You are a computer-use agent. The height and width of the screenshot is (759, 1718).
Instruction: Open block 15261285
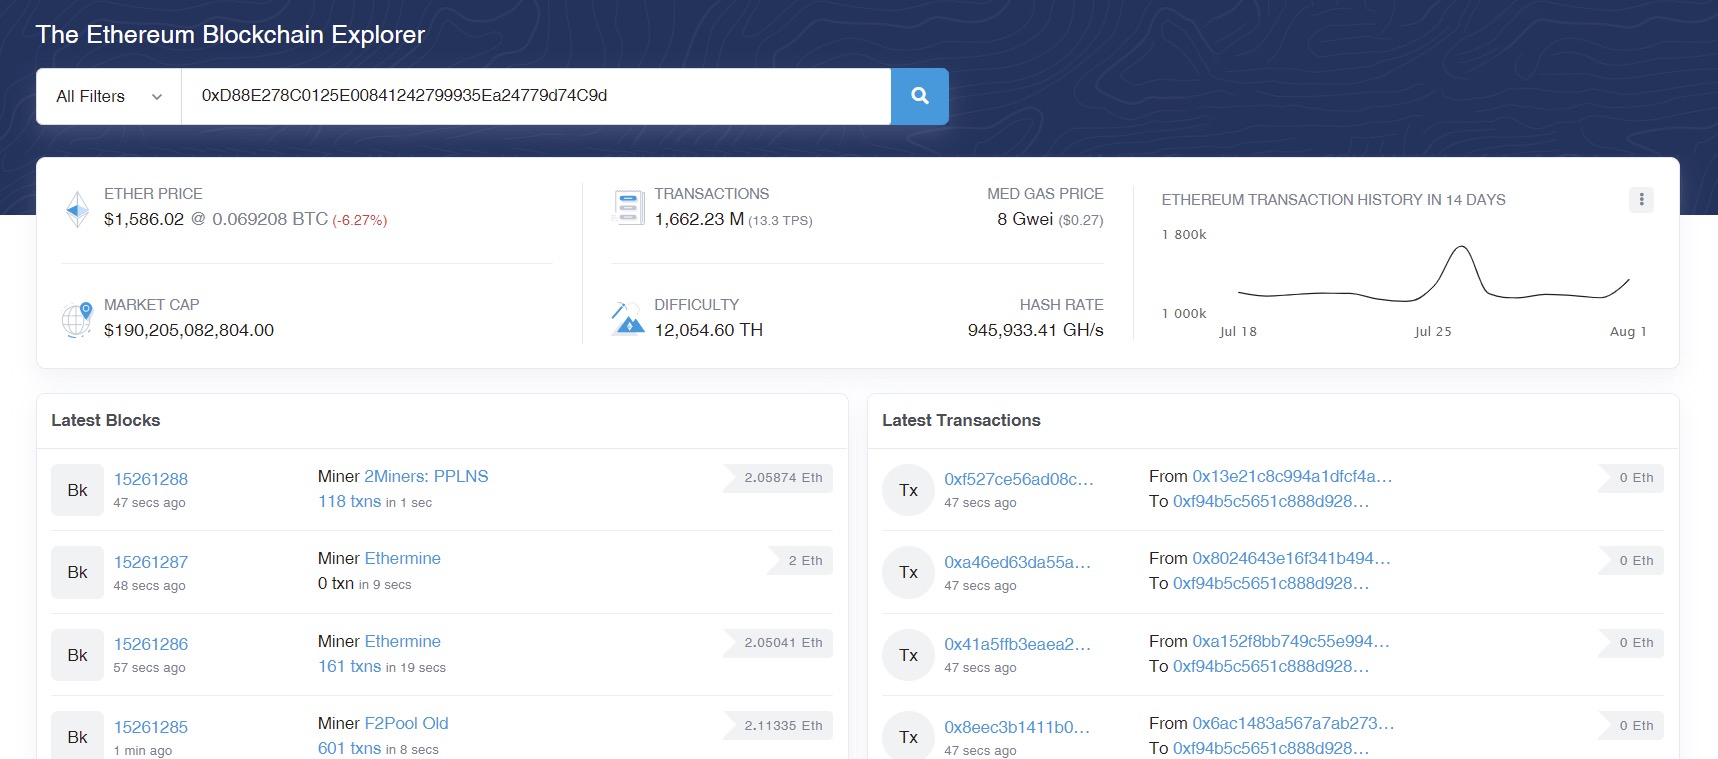(x=151, y=727)
